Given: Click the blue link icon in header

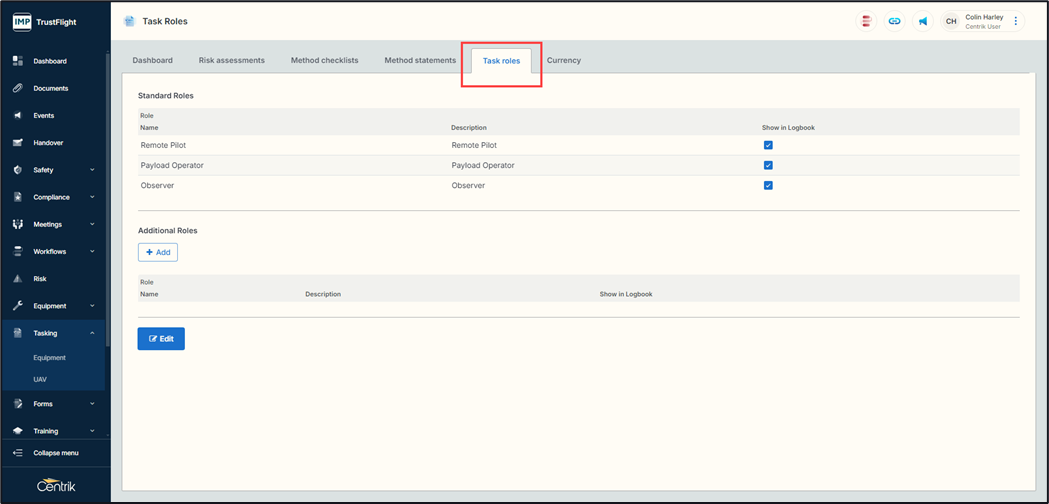Looking at the screenshot, I should pos(894,21).
